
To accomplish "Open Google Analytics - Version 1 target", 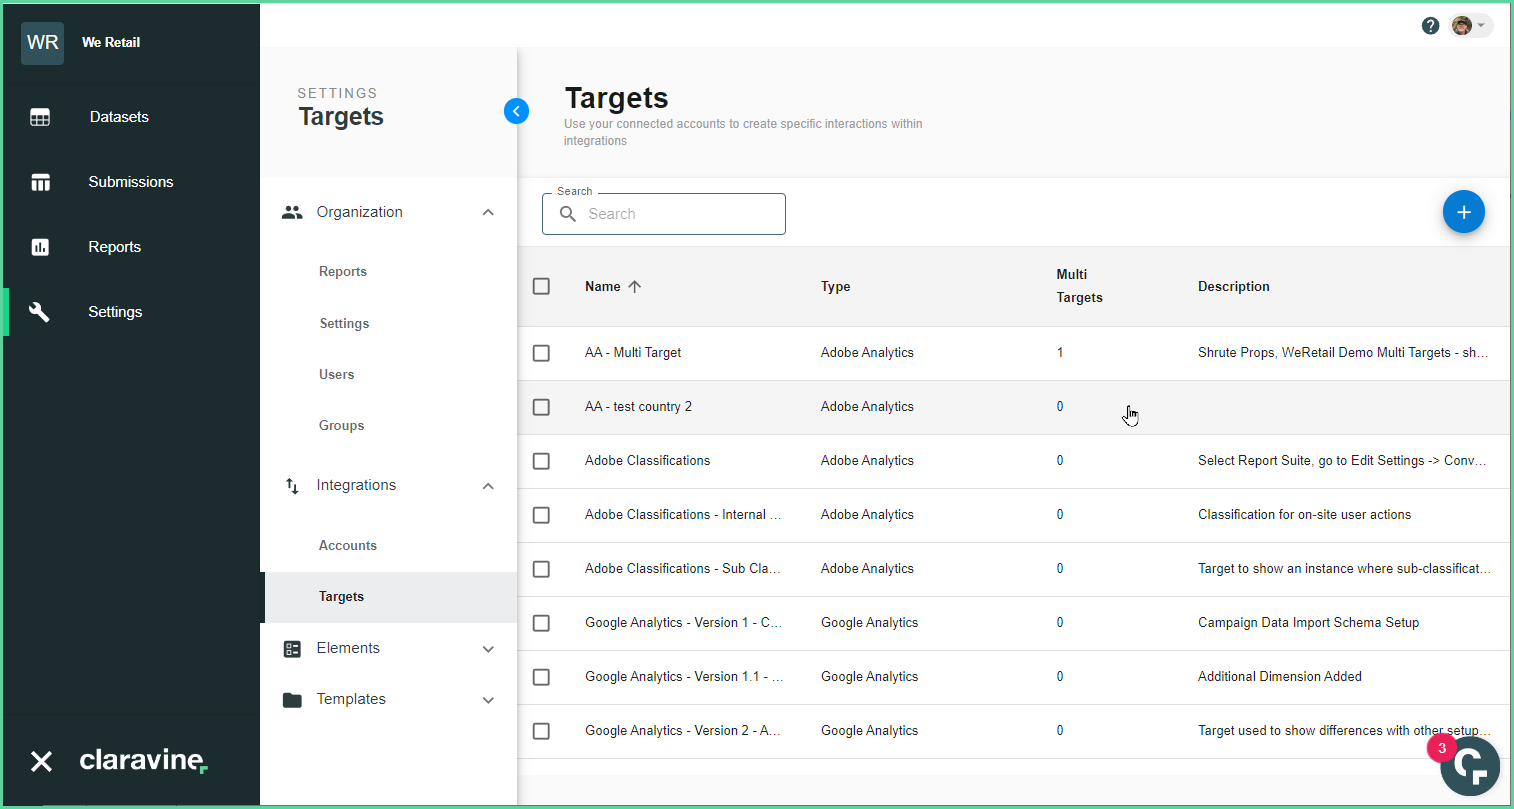I will [x=684, y=623].
